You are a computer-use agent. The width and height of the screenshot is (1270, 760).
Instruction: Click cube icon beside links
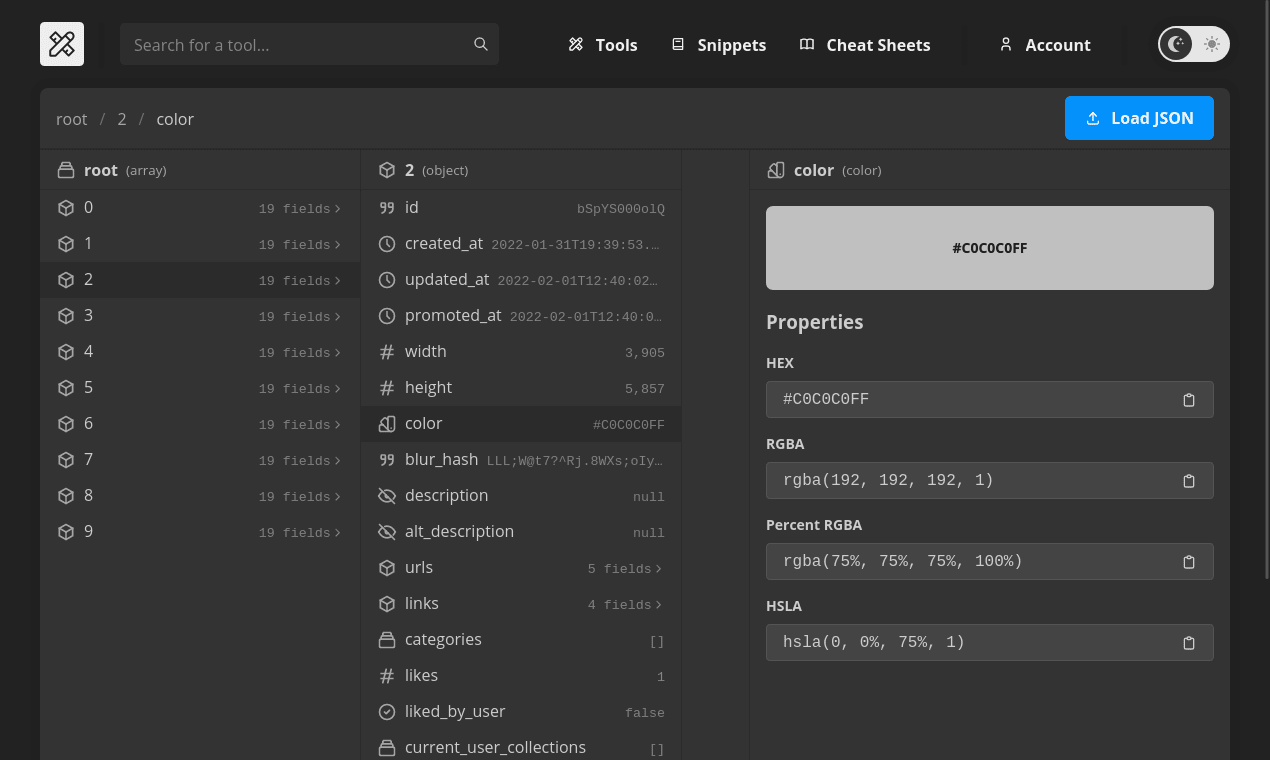387,604
